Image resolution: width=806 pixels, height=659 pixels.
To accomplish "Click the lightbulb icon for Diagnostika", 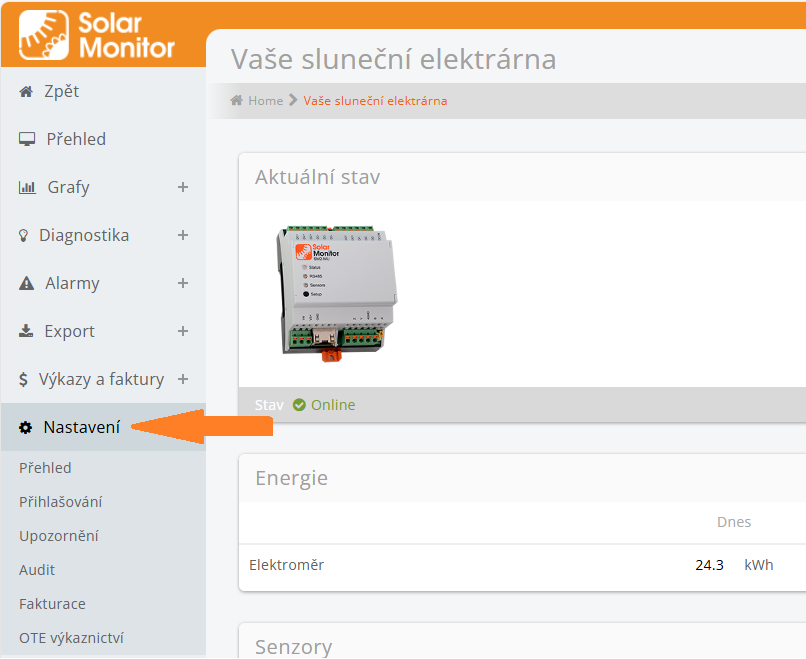I will 24,236.
